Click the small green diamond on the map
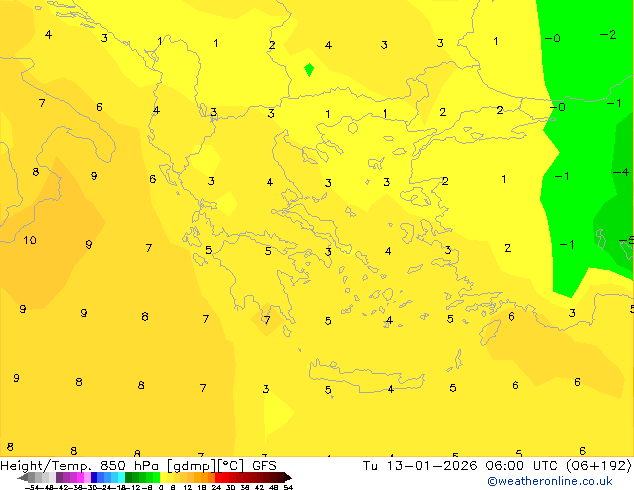Image resolution: width=634 pixels, height=490 pixels. click(309, 70)
